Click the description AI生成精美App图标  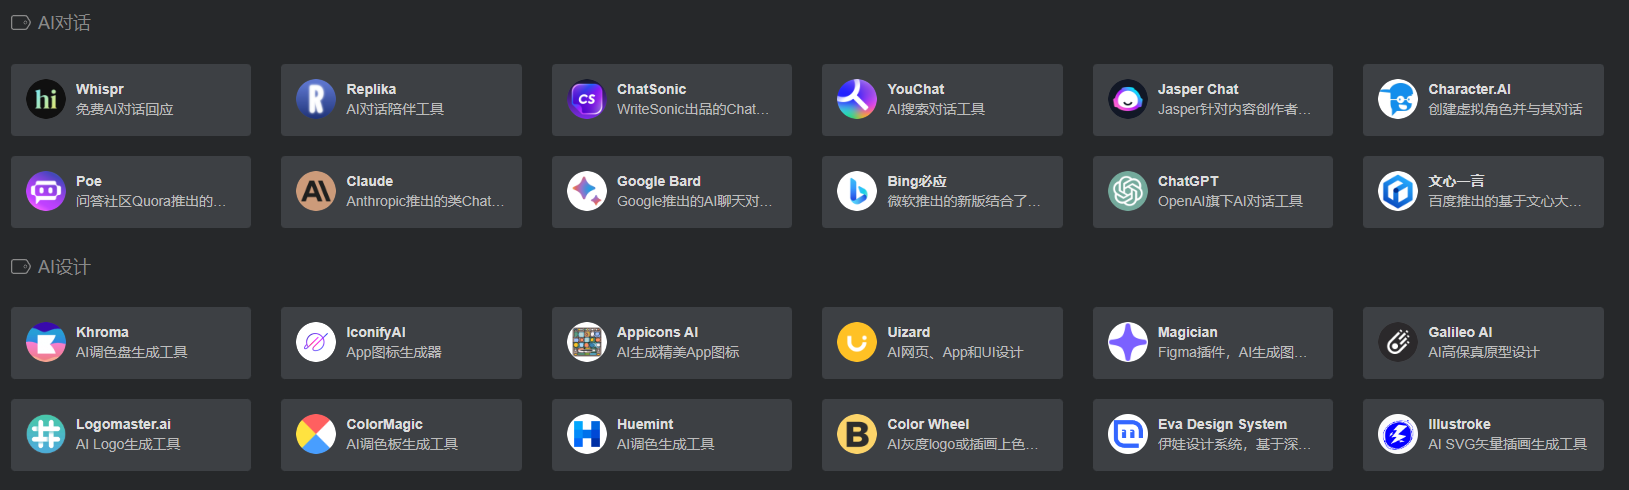678,352
